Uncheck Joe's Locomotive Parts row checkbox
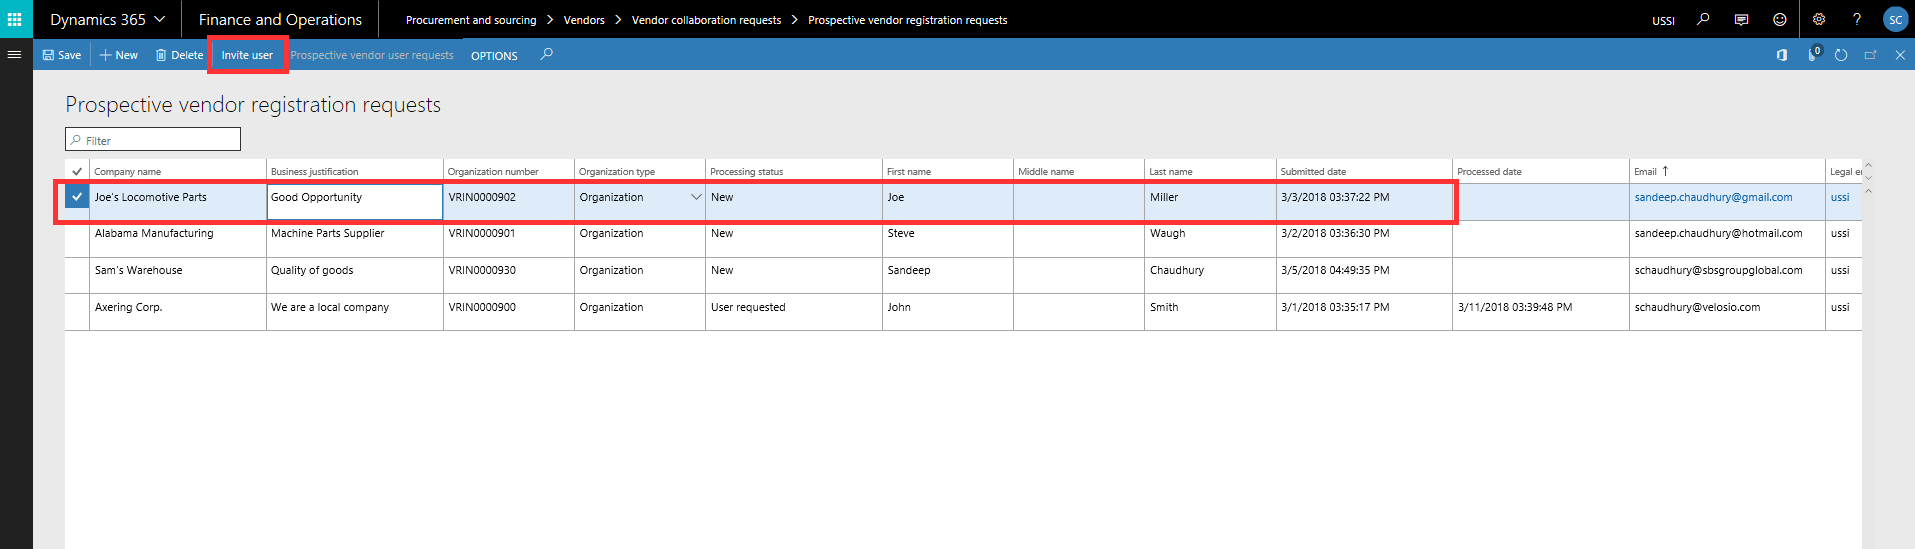This screenshot has width=1915, height=549. 77,197
